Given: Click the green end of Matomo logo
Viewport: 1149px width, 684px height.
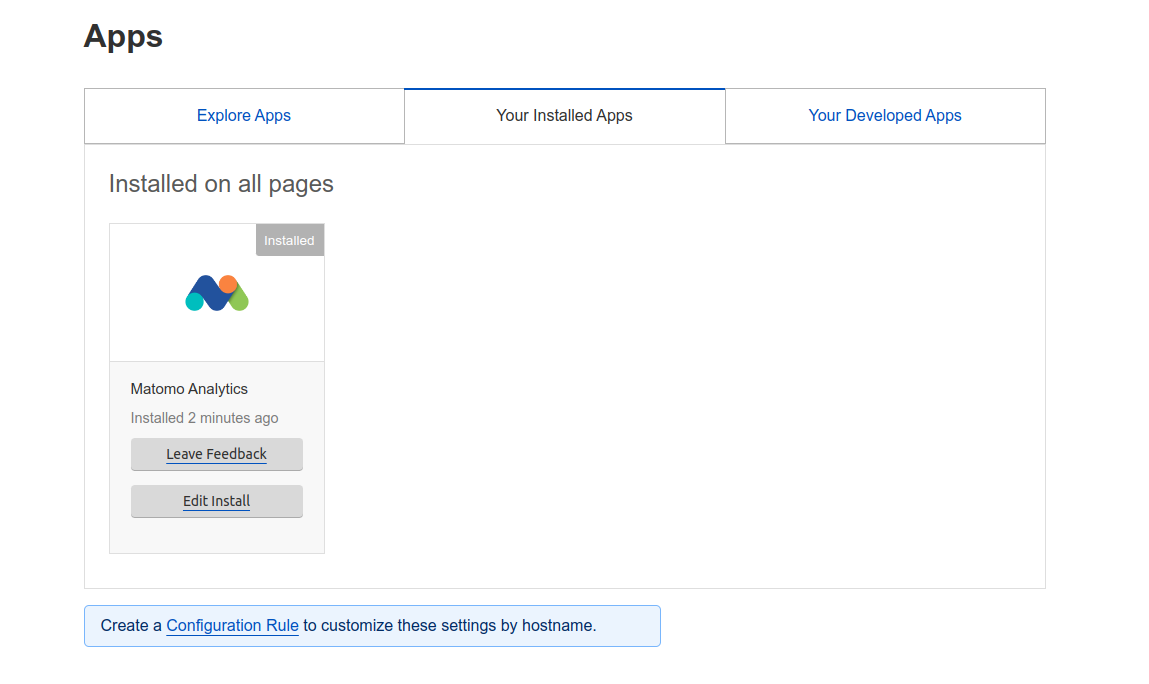Looking at the screenshot, I should [240, 301].
